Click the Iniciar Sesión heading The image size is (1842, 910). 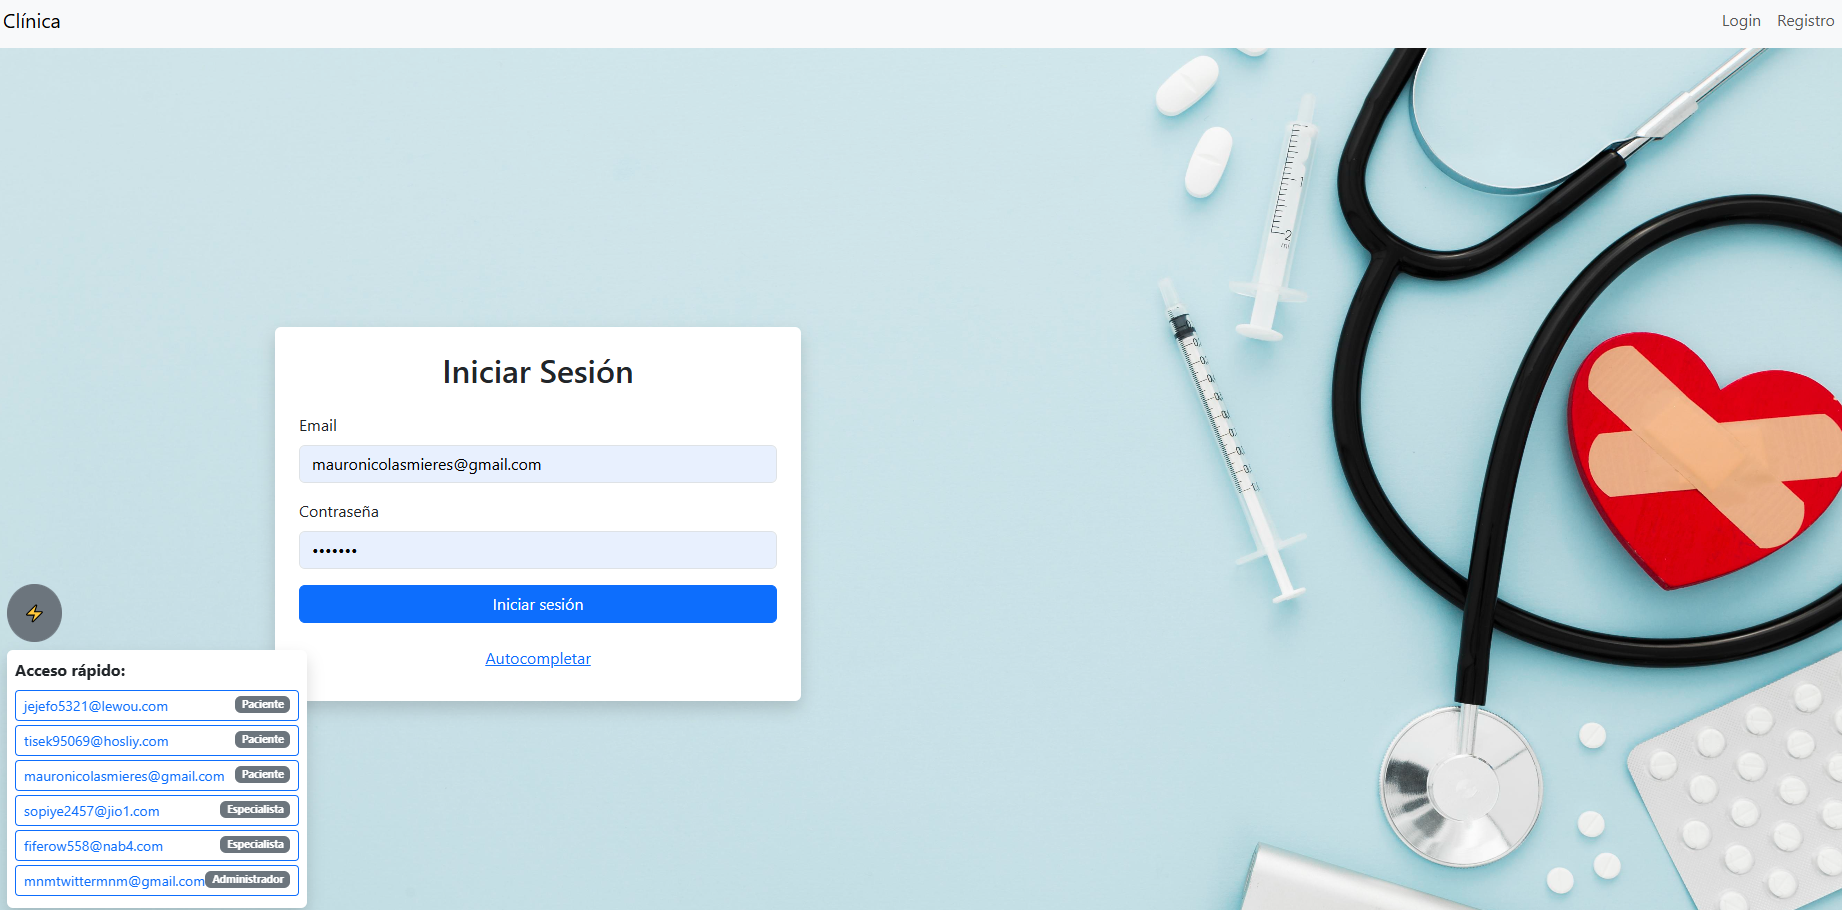(538, 372)
